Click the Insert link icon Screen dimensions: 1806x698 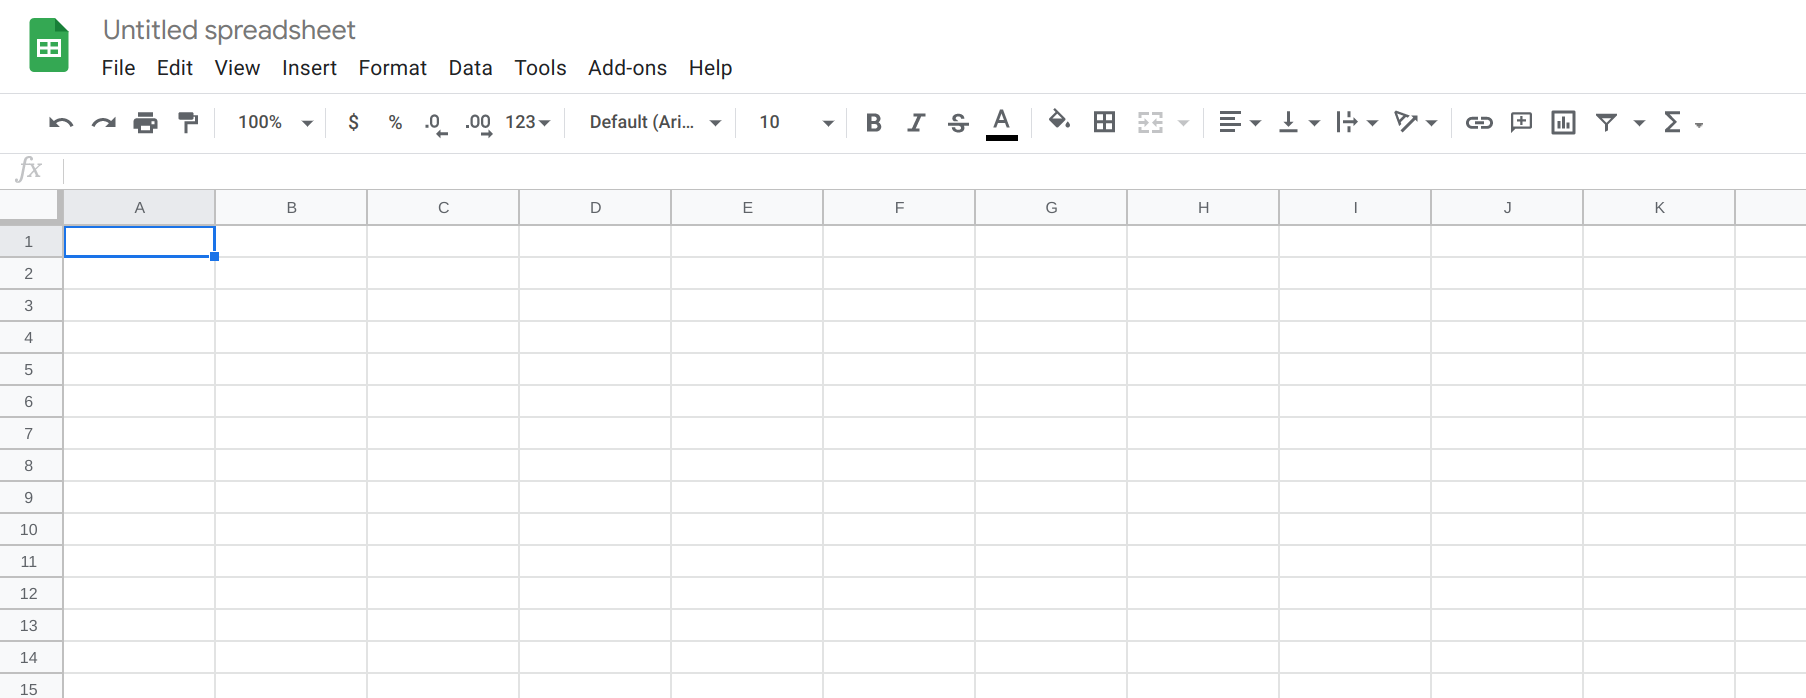[x=1478, y=123]
